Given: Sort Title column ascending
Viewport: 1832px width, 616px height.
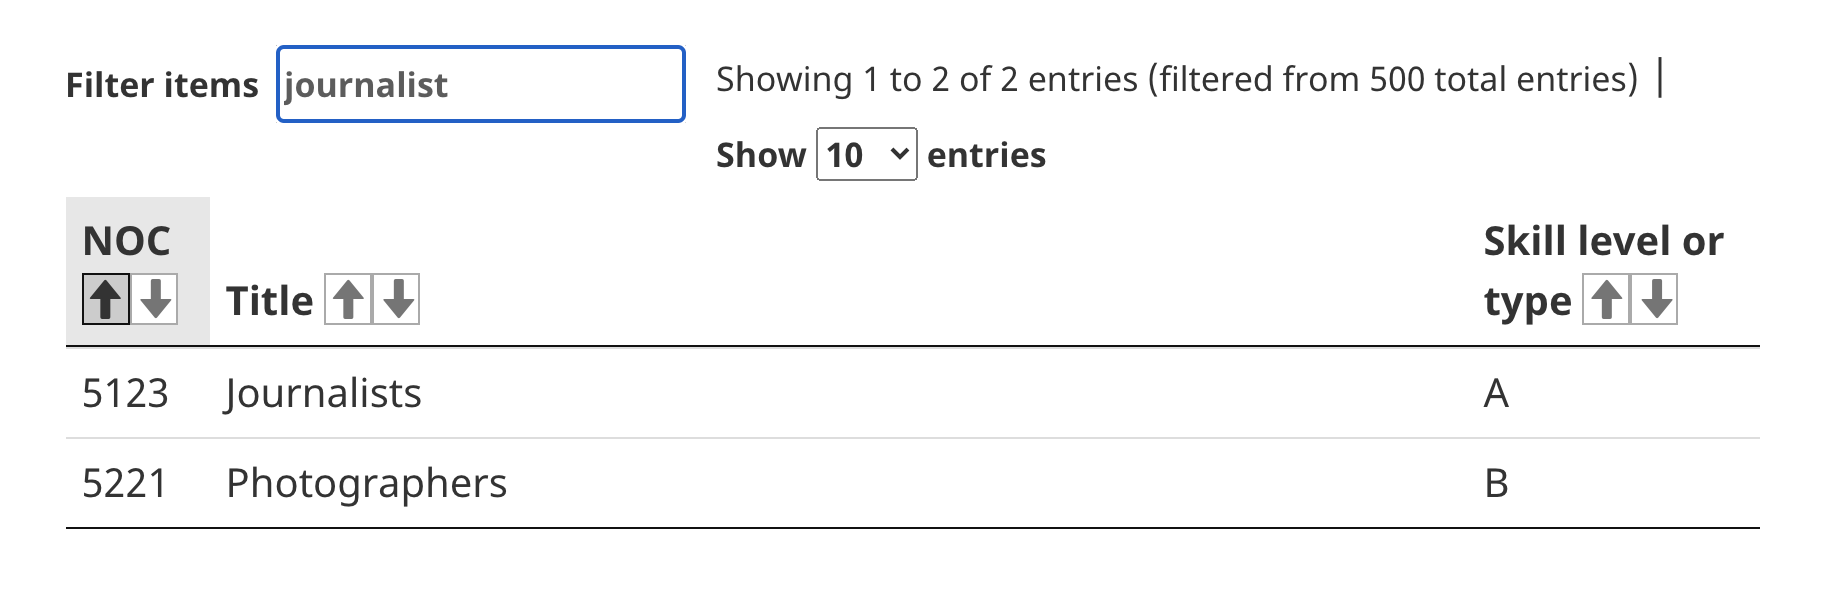Looking at the screenshot, I should click(348, 299).
